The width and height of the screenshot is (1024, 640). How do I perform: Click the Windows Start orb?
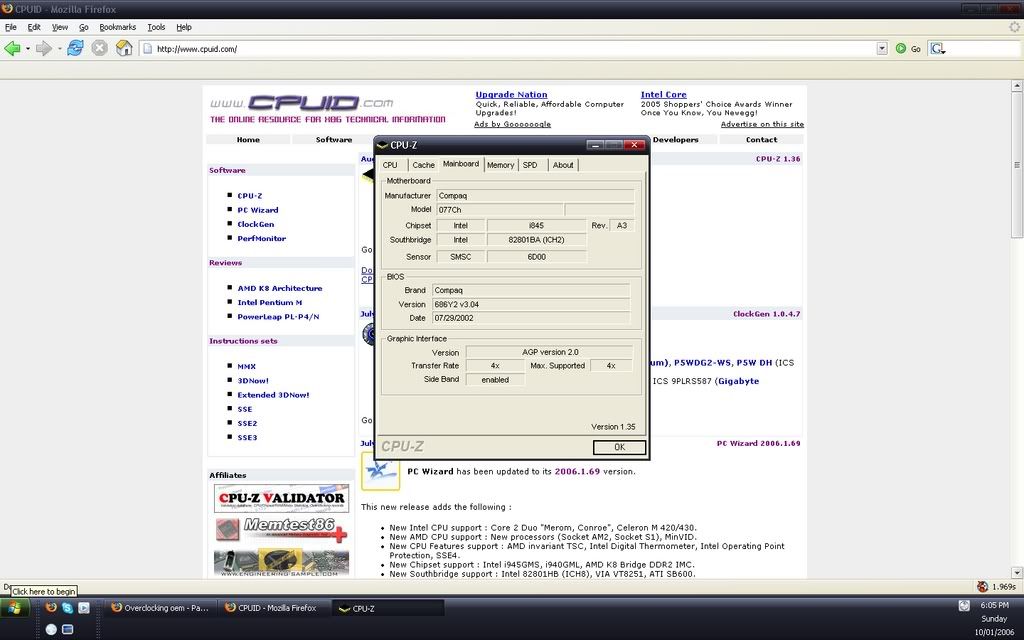click(16, 608)
